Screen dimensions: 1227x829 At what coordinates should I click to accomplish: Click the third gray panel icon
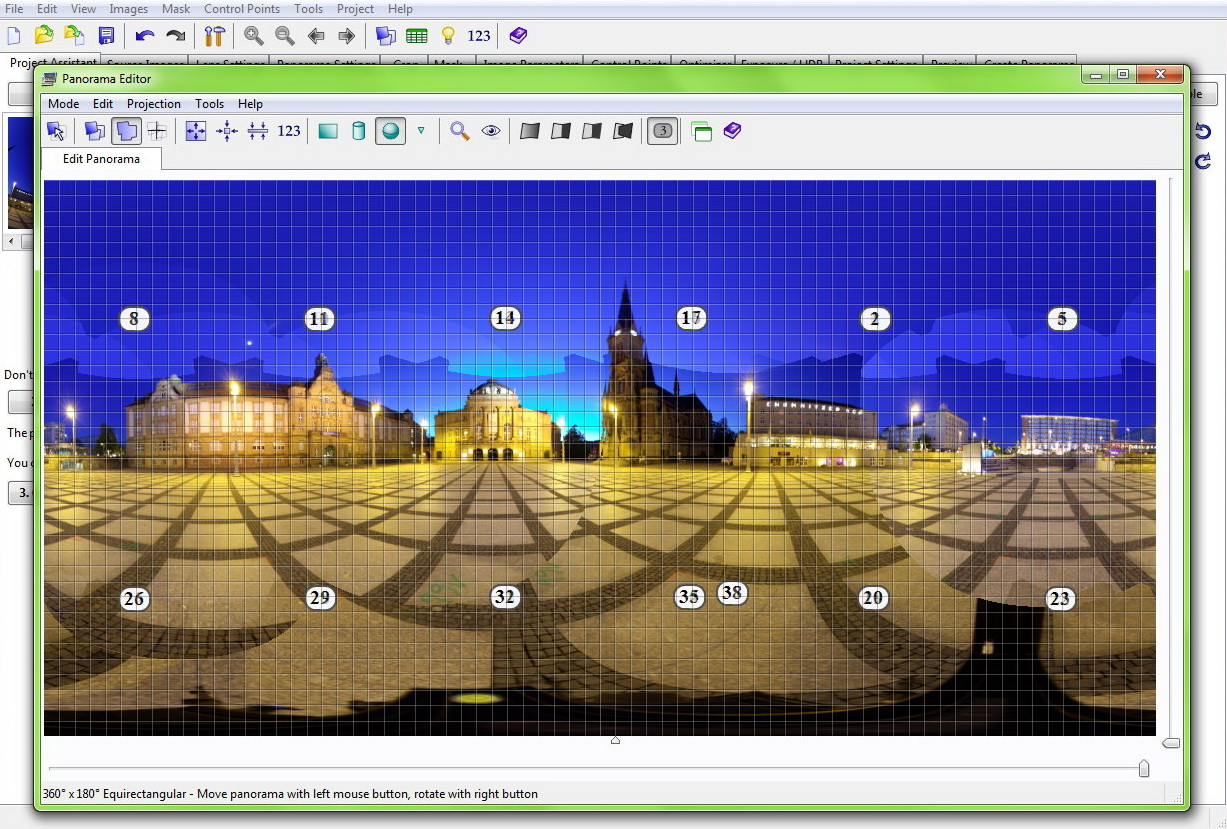(x=592, y=131)
